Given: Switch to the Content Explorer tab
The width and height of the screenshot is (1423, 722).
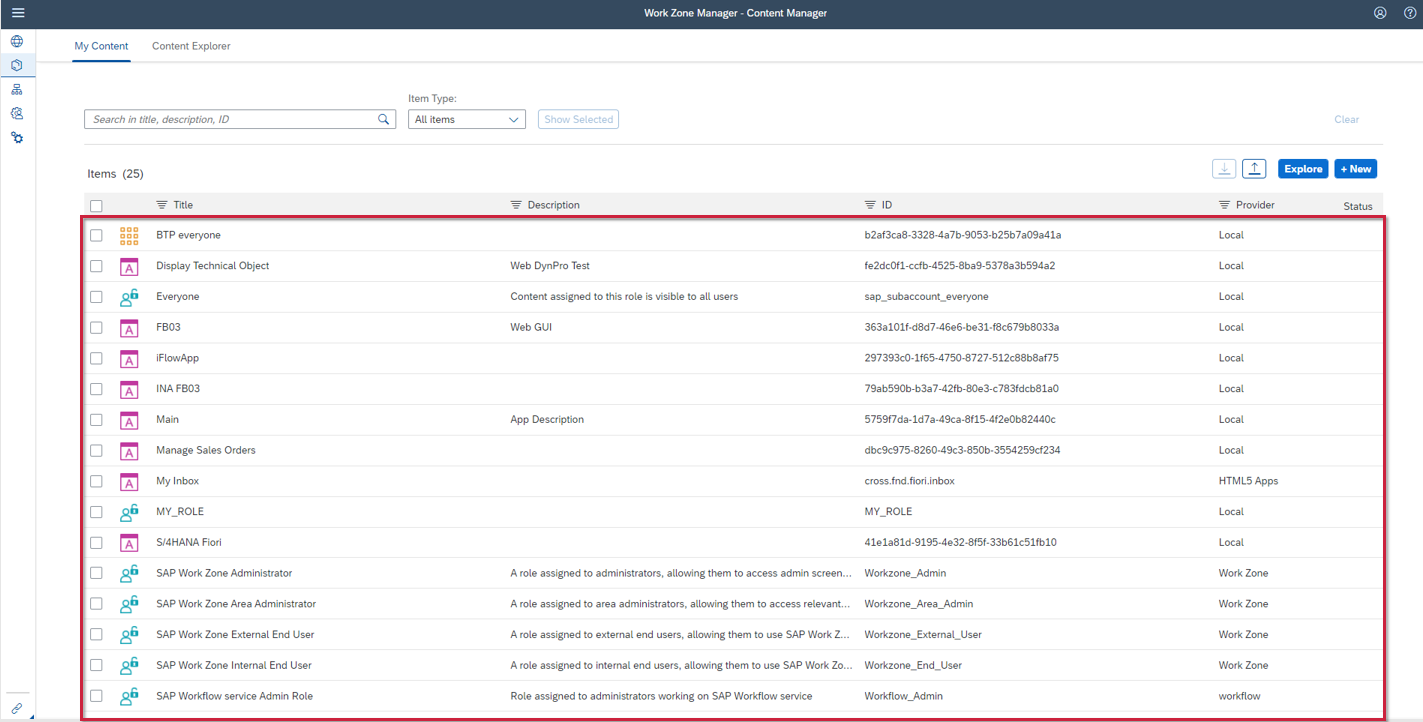Looking at the screenshot, I should (191, 46).
